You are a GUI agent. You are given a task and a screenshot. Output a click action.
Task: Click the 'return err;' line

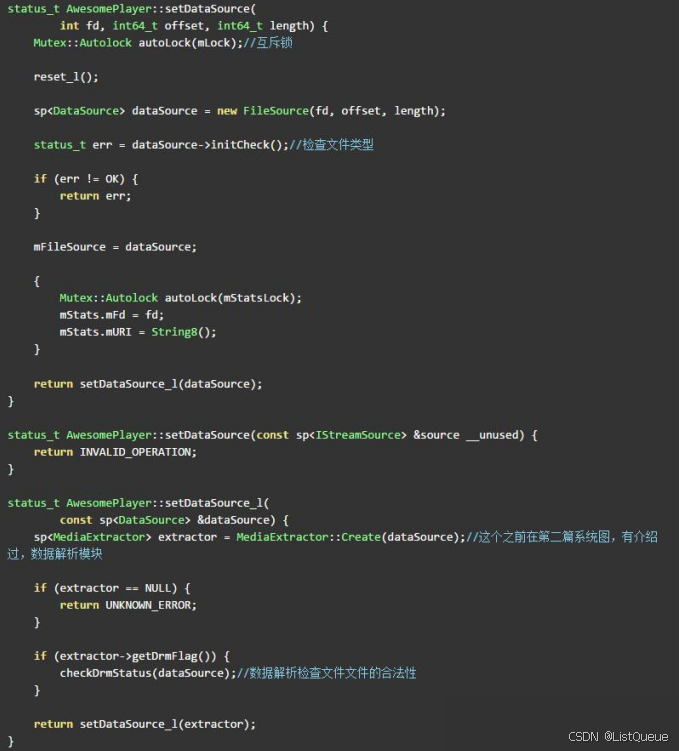click(95, 196)
